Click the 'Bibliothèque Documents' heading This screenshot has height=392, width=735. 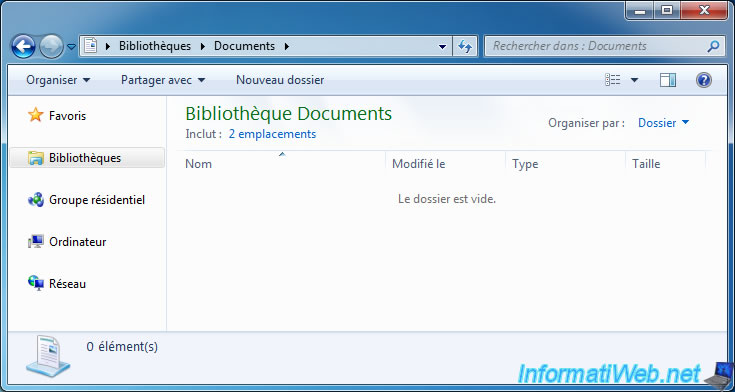tap(289, 113)
